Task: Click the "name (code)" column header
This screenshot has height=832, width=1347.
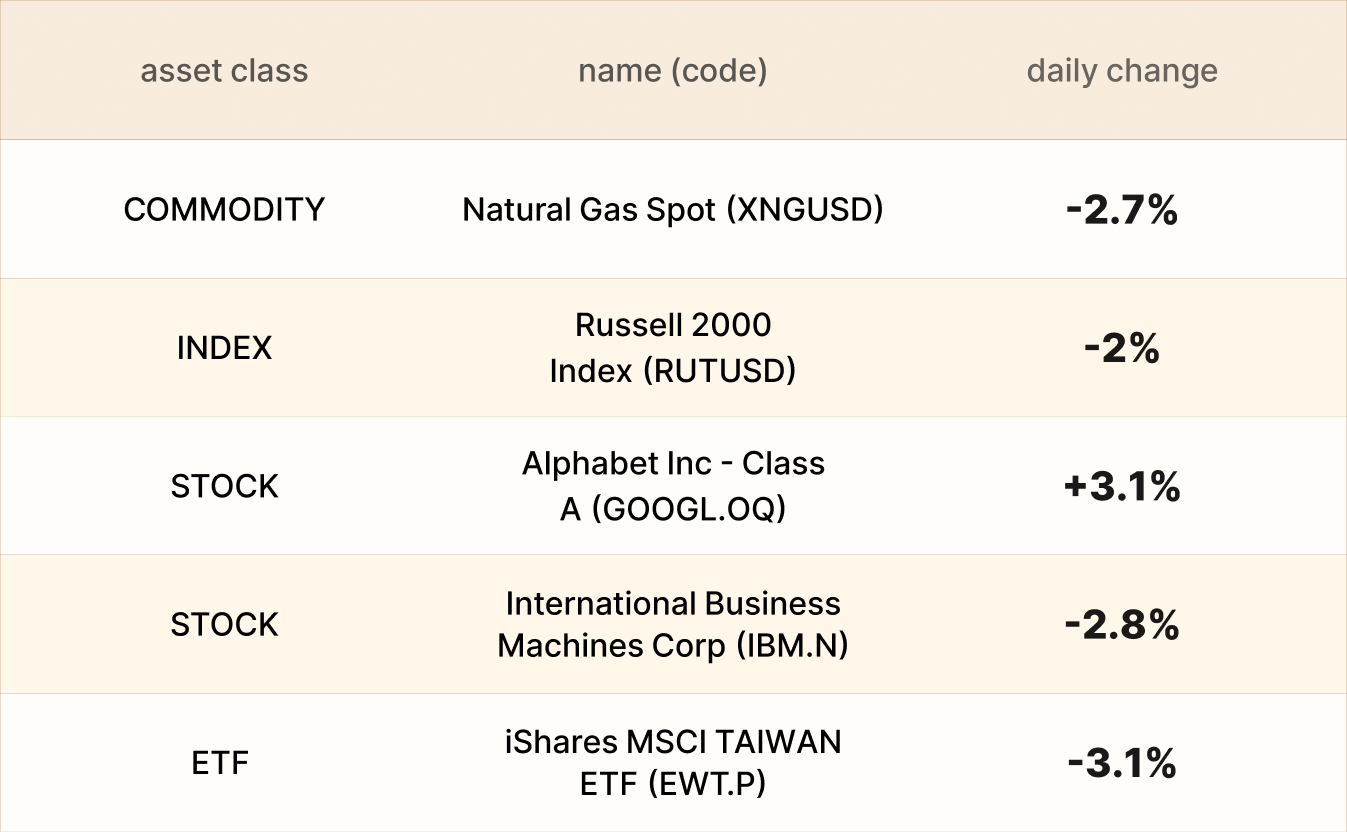Action: pyautogui.click(x=672, y=71)
